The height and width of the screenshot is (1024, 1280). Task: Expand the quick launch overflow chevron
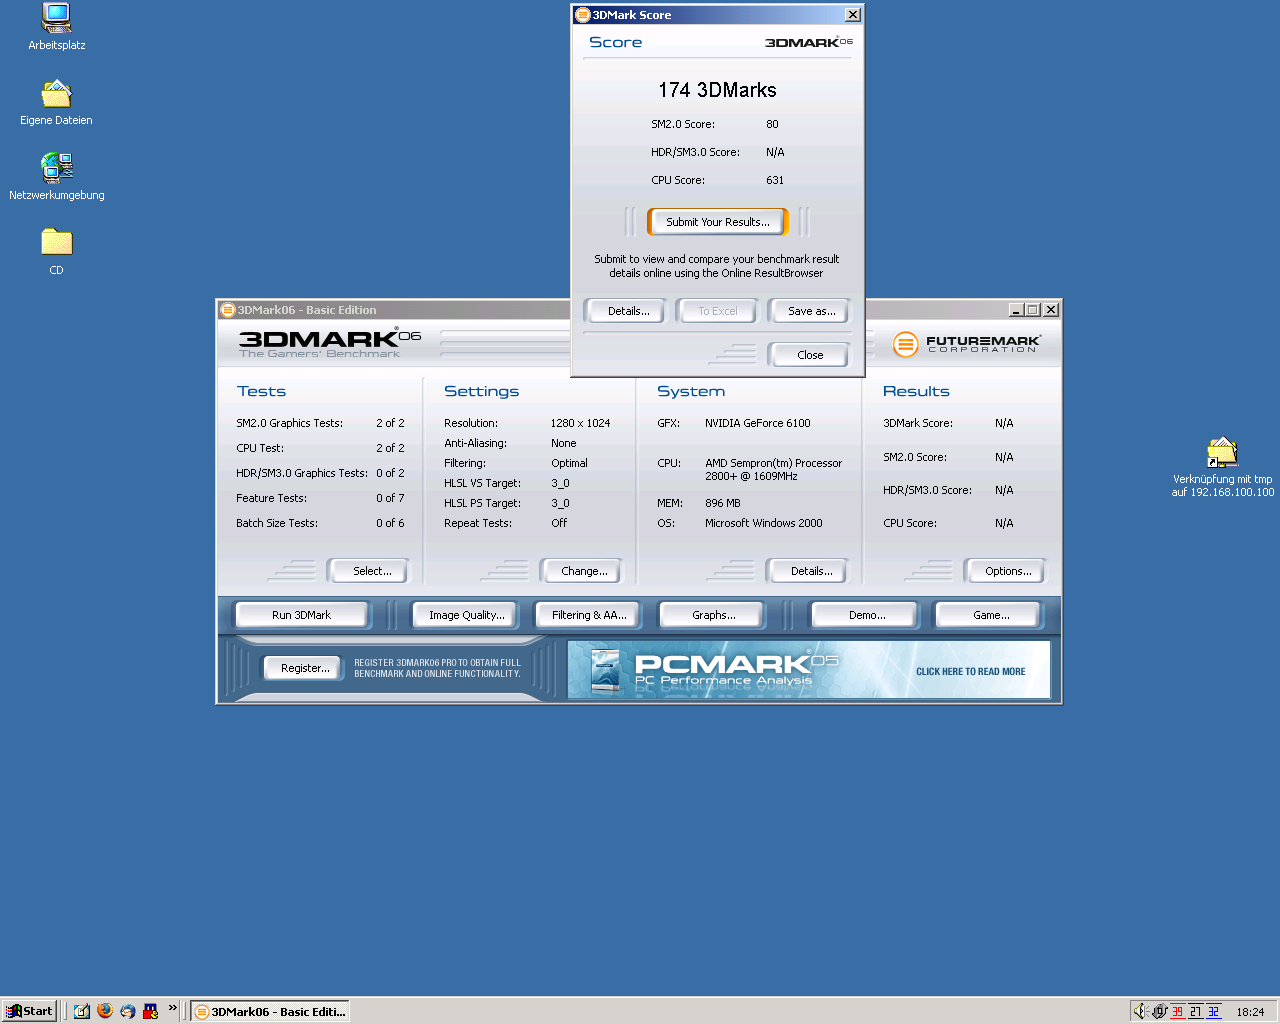(x=172, y=1008)
